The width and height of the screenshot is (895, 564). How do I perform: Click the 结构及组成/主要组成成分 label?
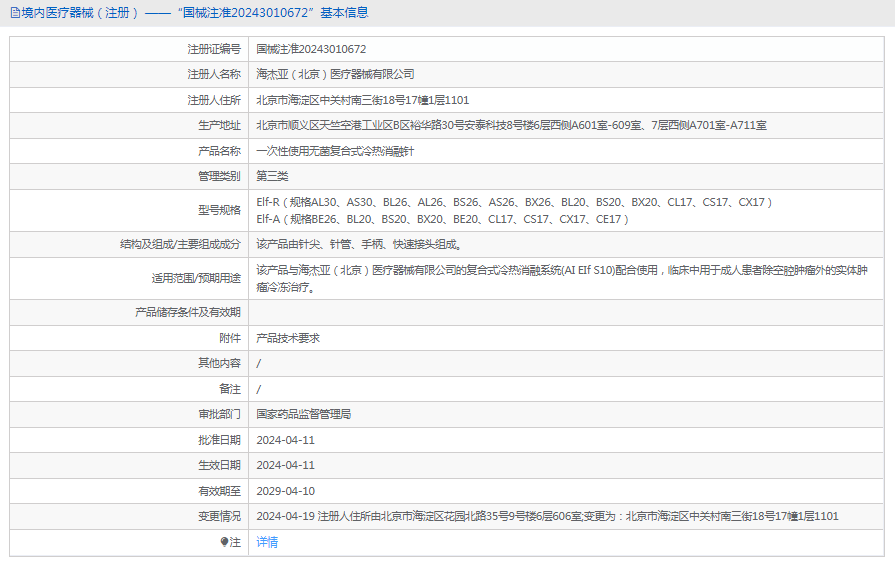click(x=180, y=244)
